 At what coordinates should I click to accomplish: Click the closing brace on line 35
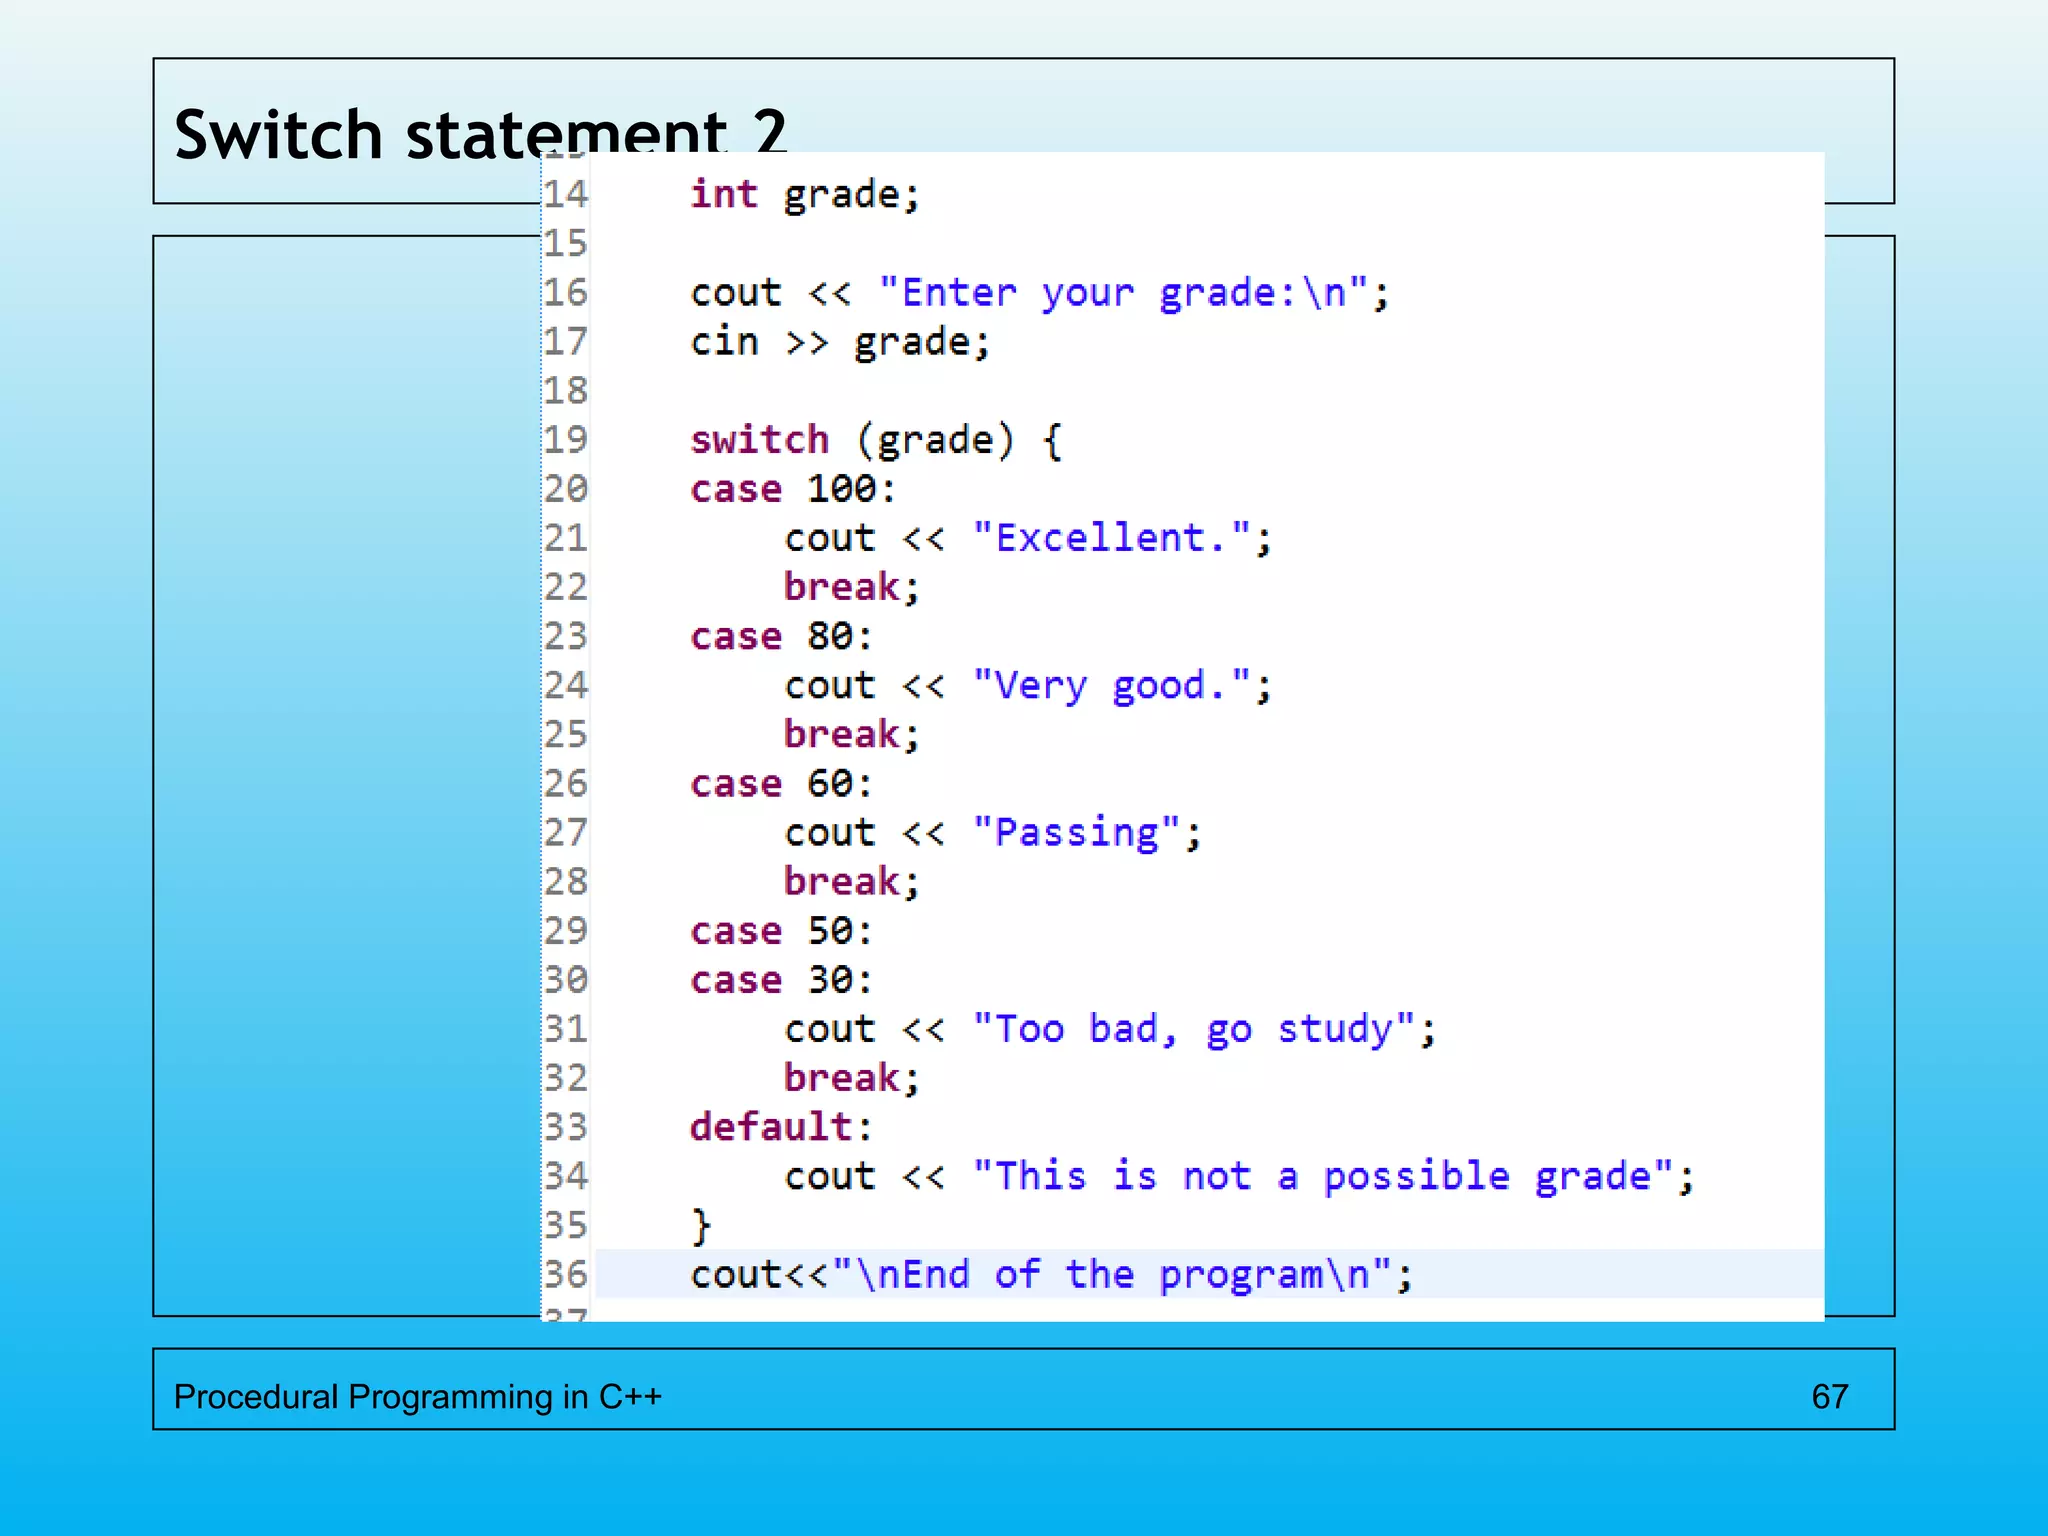(701, 1225)
